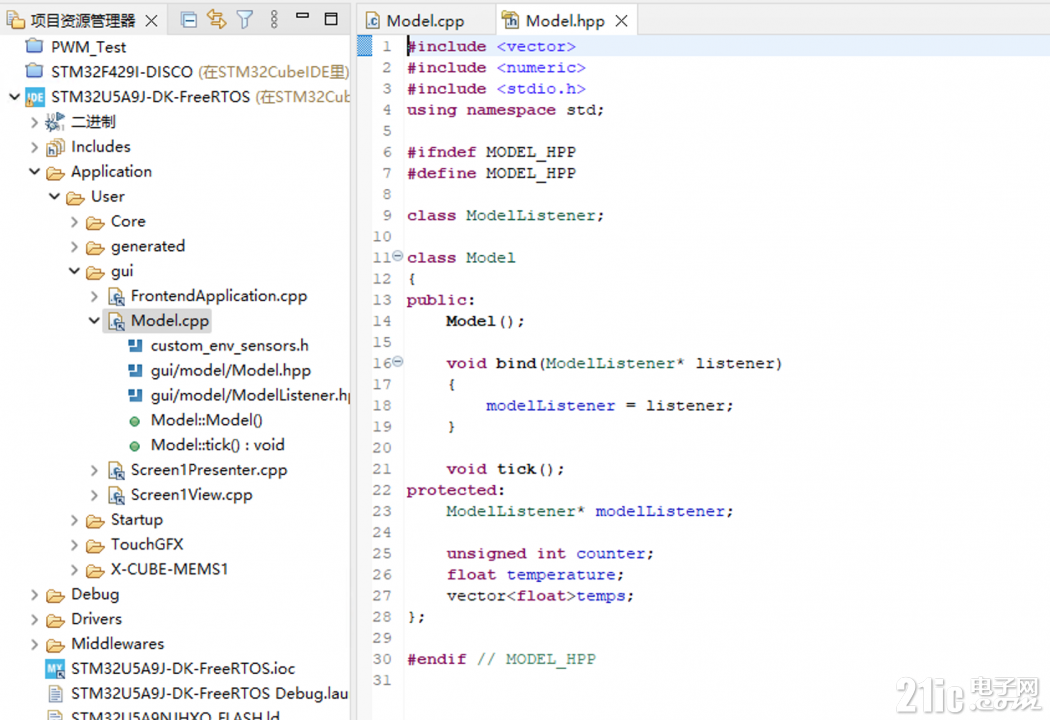Maximize the project explorer panel

(331, 19)
